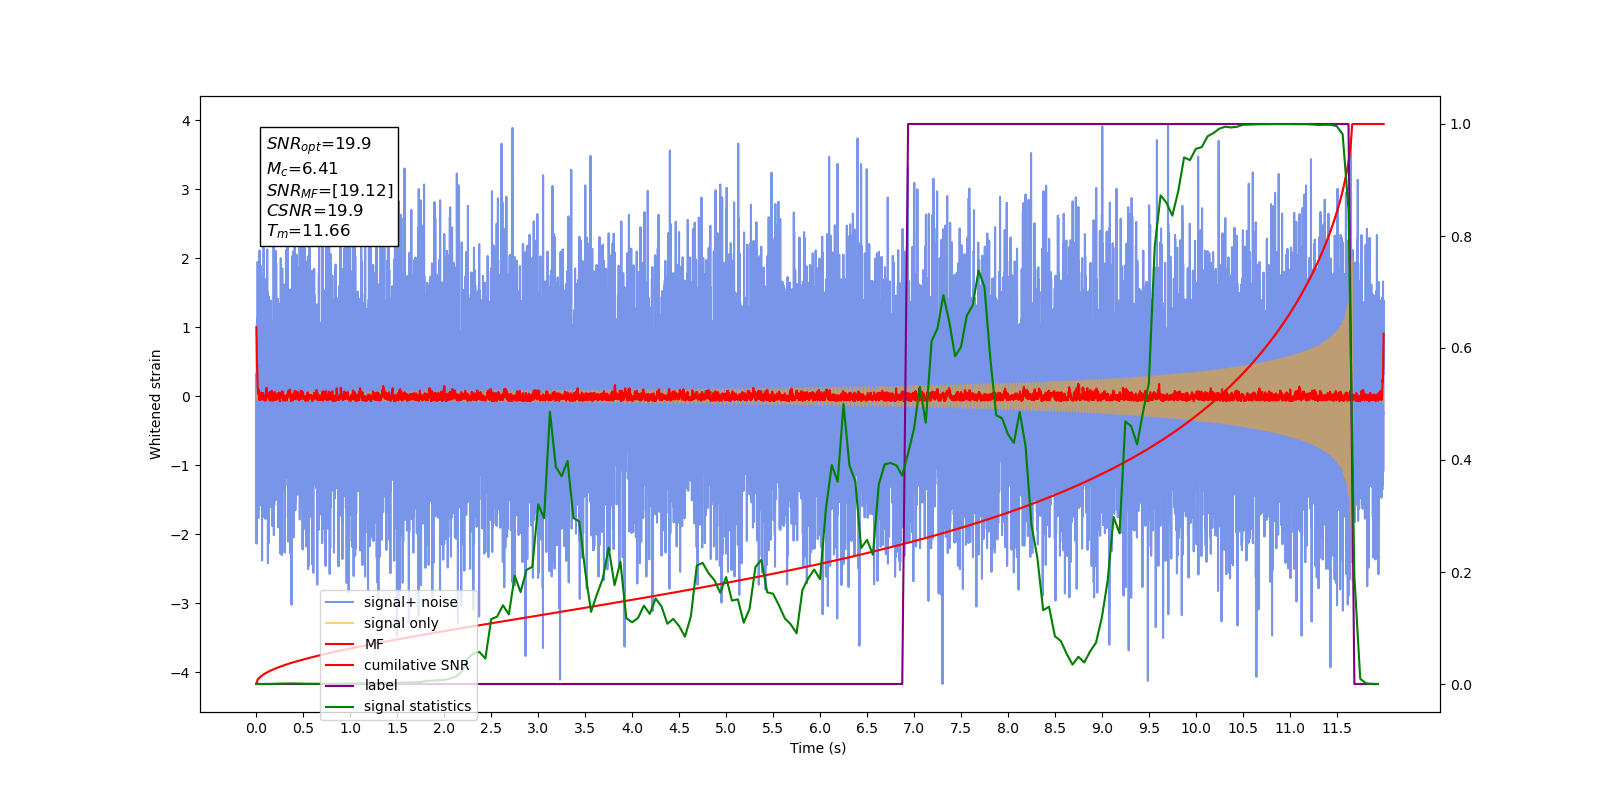The height and width of the screenshot is (800, 1600).
Task: Click the 11.5 x-axis tick label
Action: (1337, 728)
